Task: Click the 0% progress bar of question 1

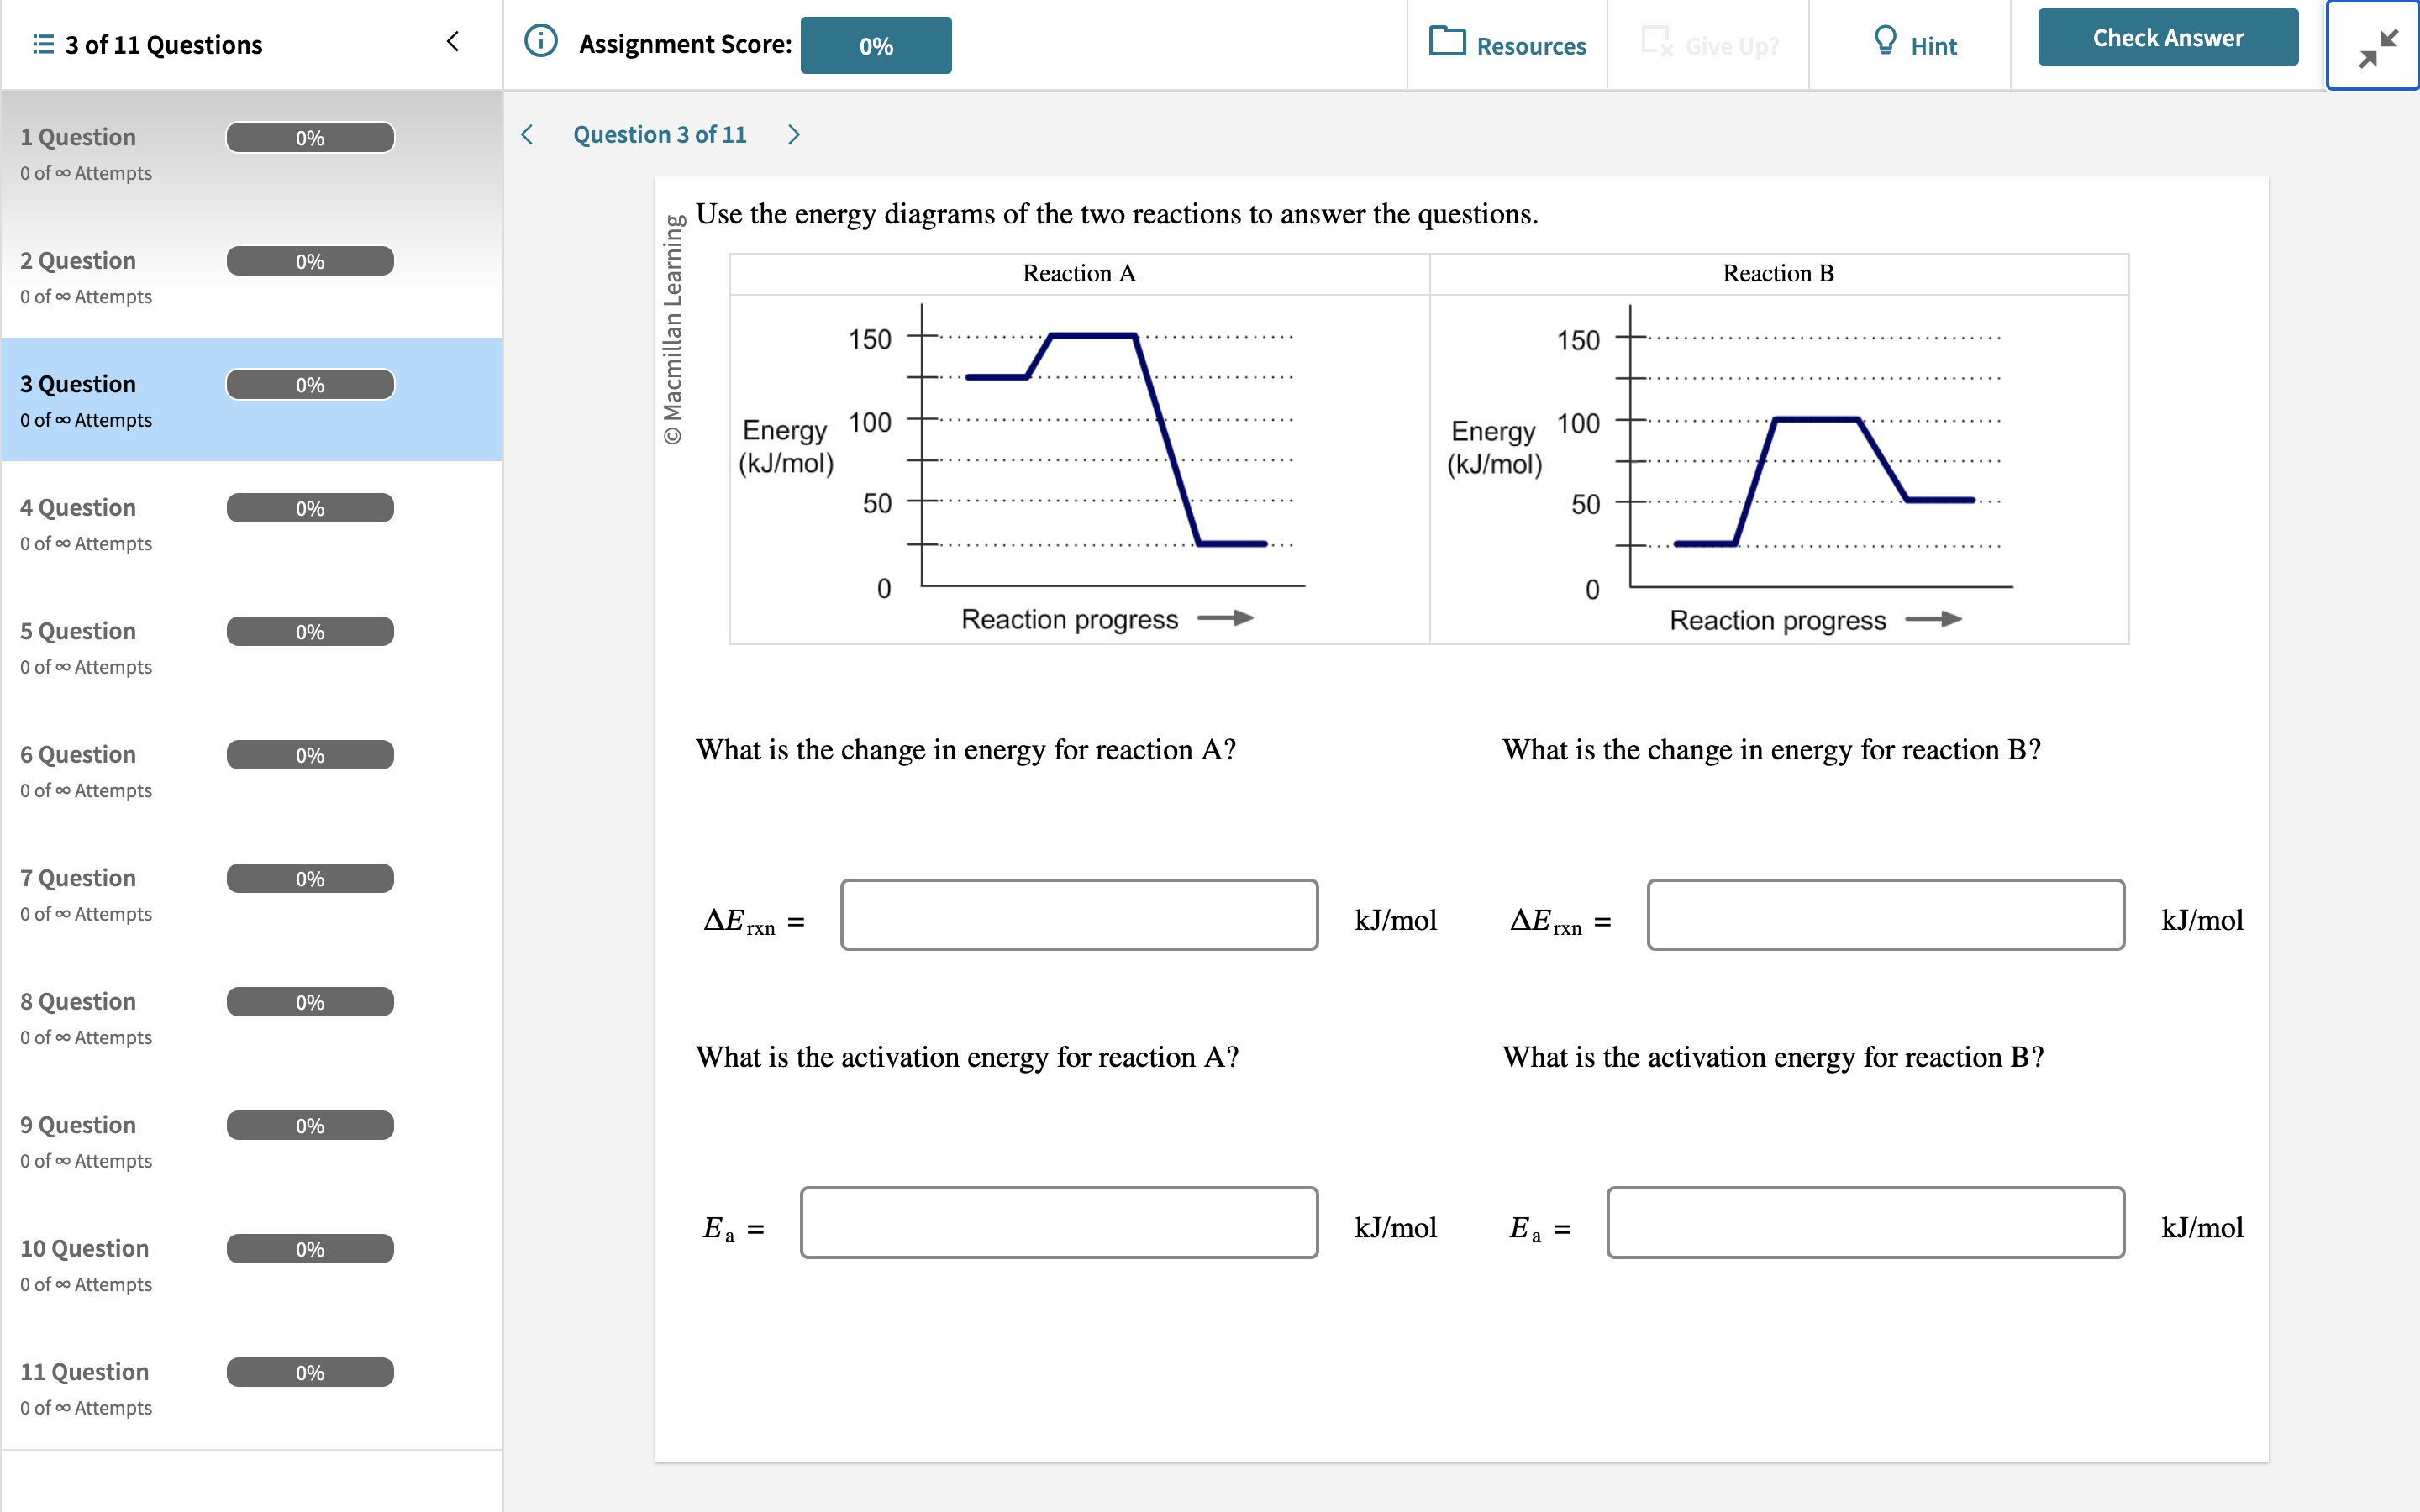Action: click(310, 138)
